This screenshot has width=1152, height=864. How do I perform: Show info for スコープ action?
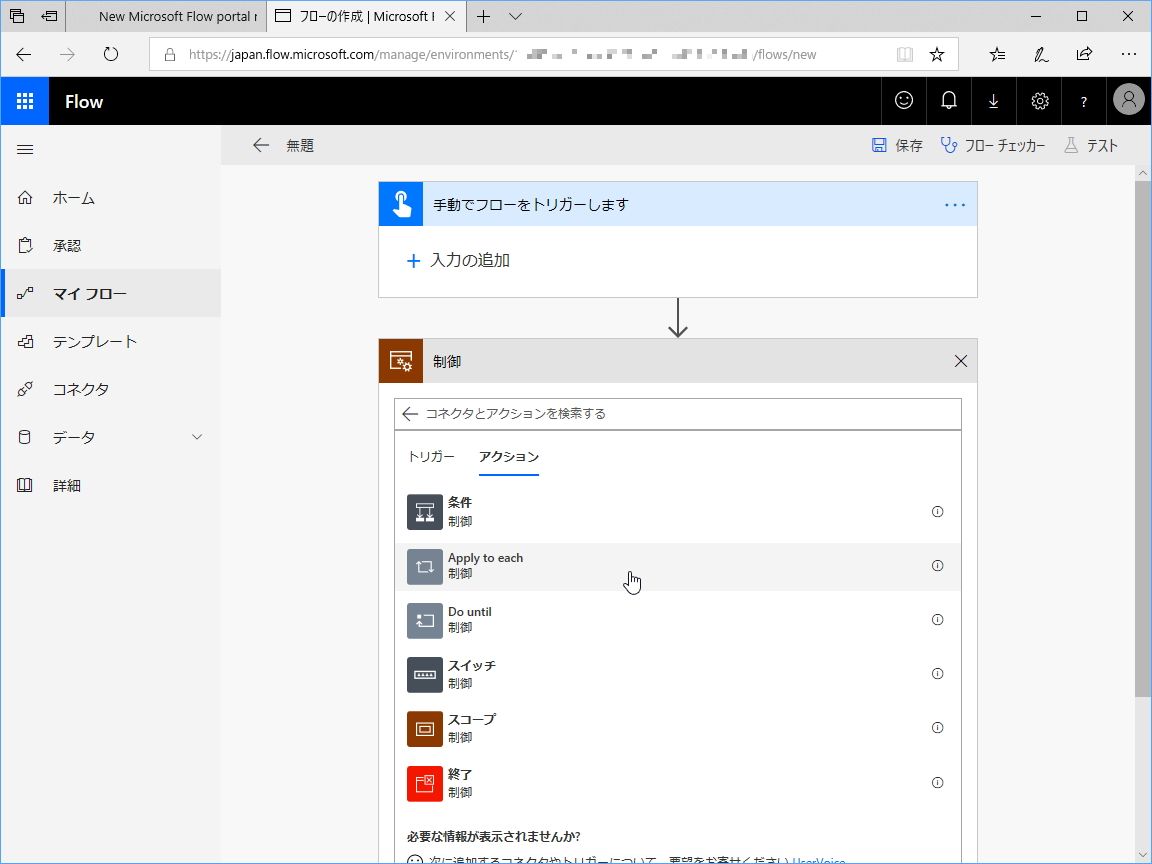937,727
